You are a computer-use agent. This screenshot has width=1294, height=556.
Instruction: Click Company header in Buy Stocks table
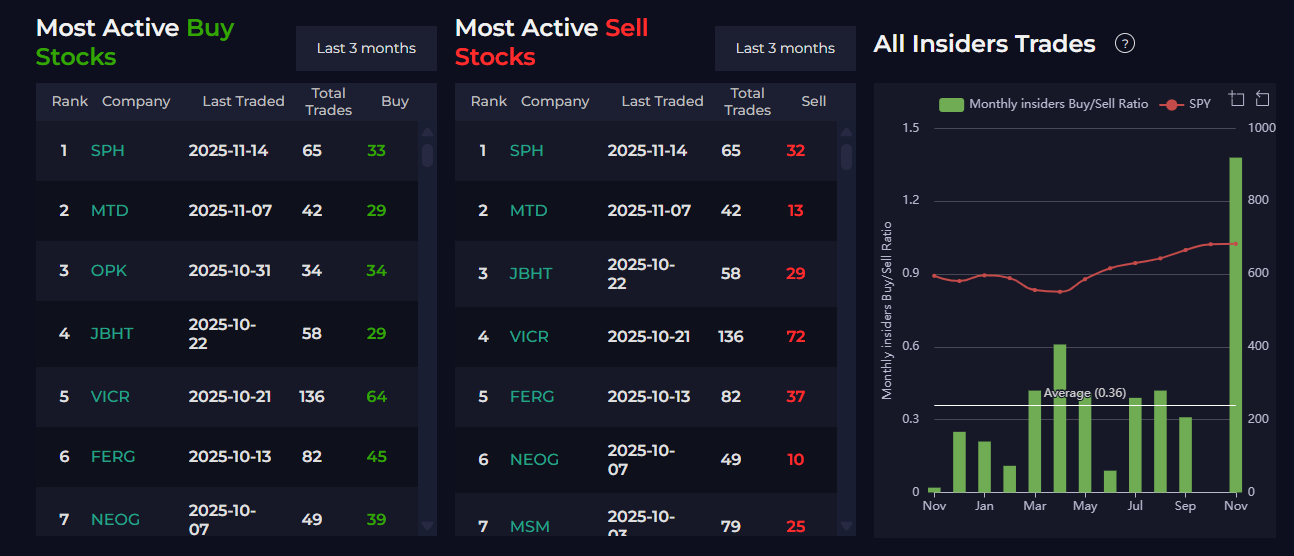coord(136,101)
